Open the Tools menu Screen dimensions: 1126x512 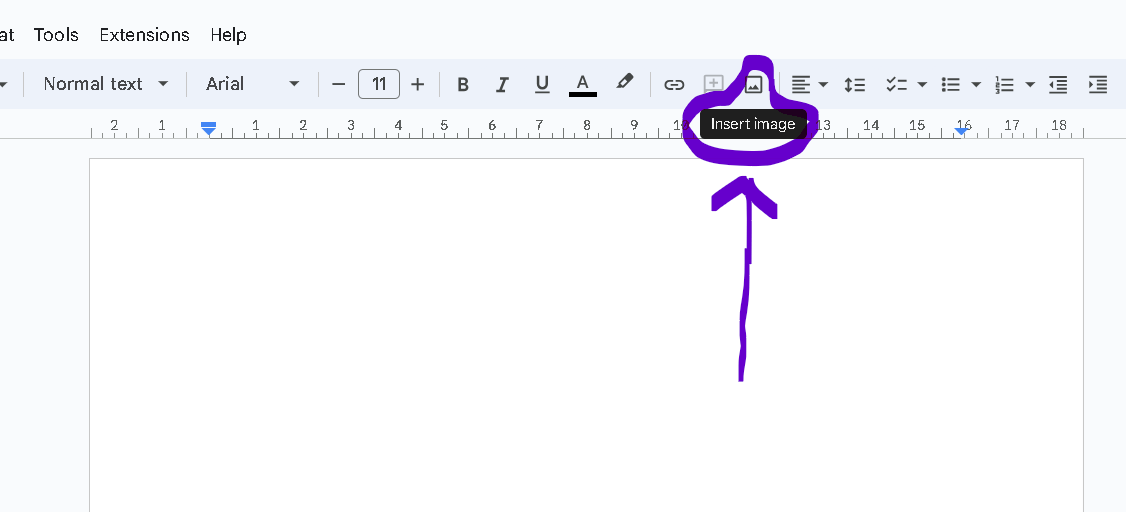(56, 35)
